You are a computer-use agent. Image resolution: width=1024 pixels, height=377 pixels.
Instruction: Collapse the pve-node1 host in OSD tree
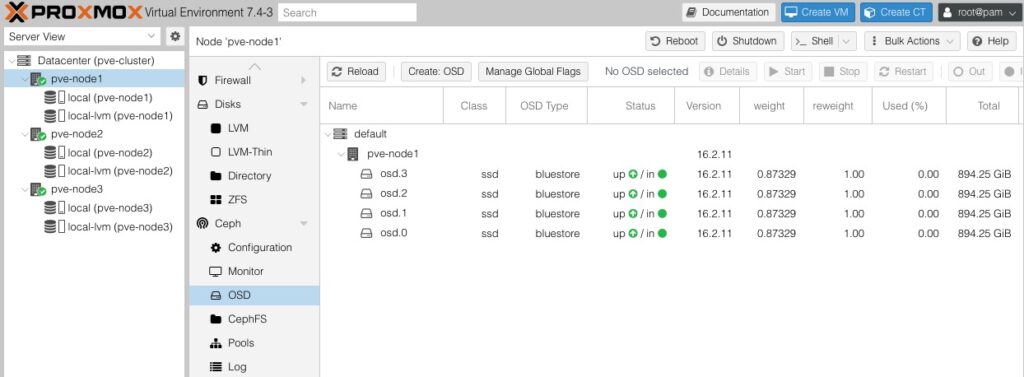[341, 154]
